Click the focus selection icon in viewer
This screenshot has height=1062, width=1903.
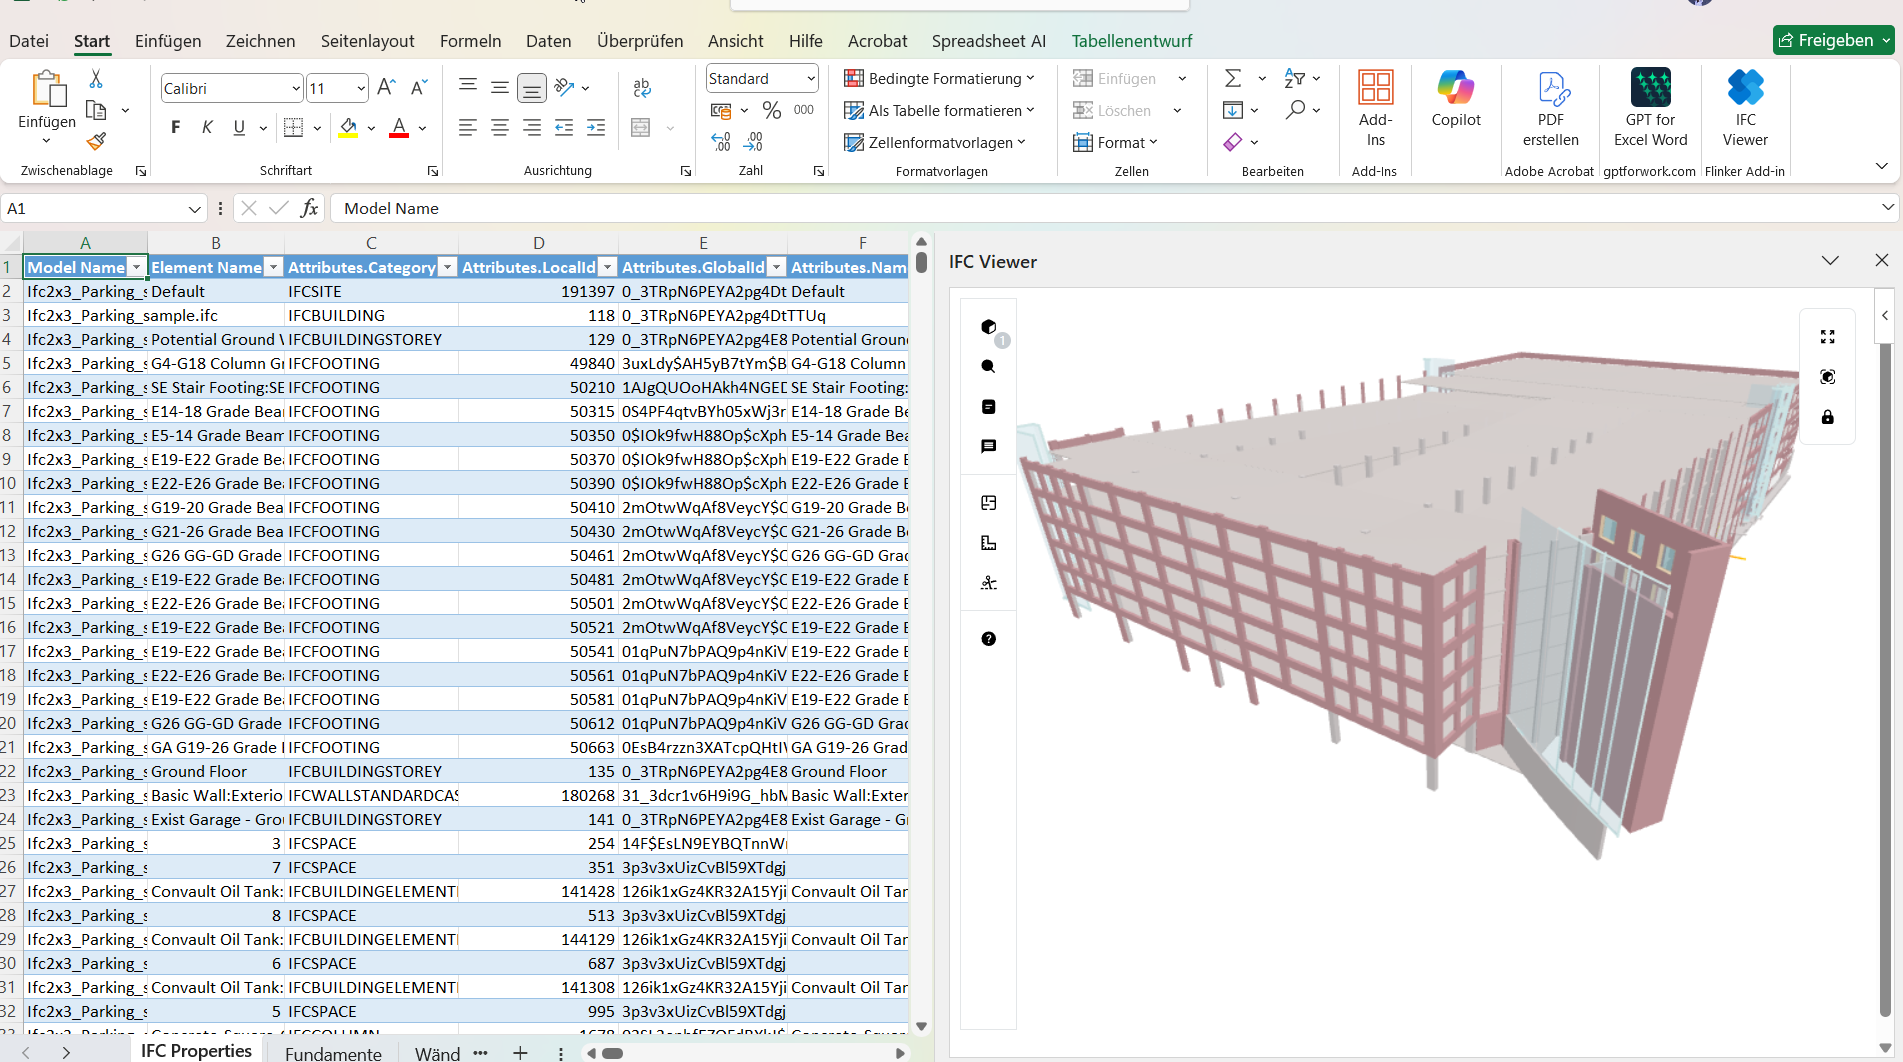pyautogui.click(x=1827, y=377)
